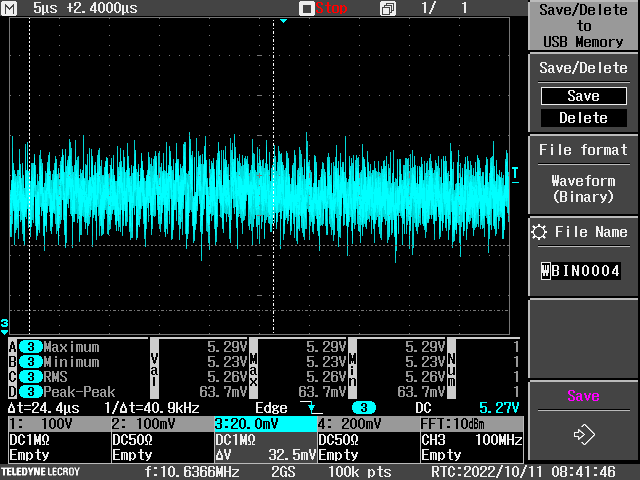640x480 pixels.
Task: Click the channel 3 ground marker
Action: click(x=5, y=325)
